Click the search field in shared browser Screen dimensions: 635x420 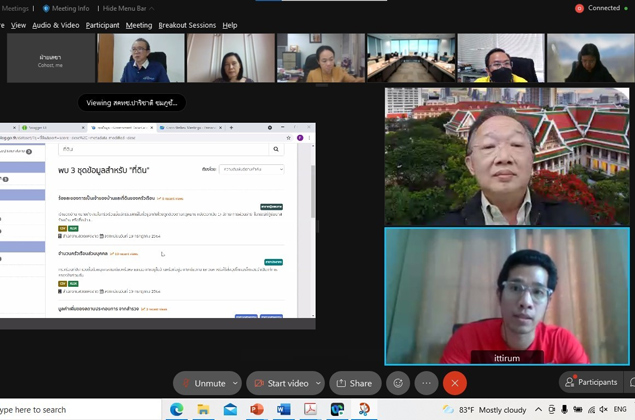(164, 149)
